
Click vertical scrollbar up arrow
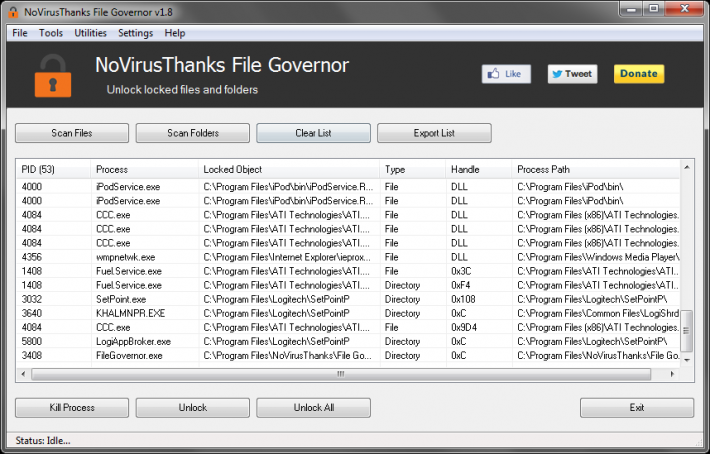pyautogui.click(x=687, y=167)
